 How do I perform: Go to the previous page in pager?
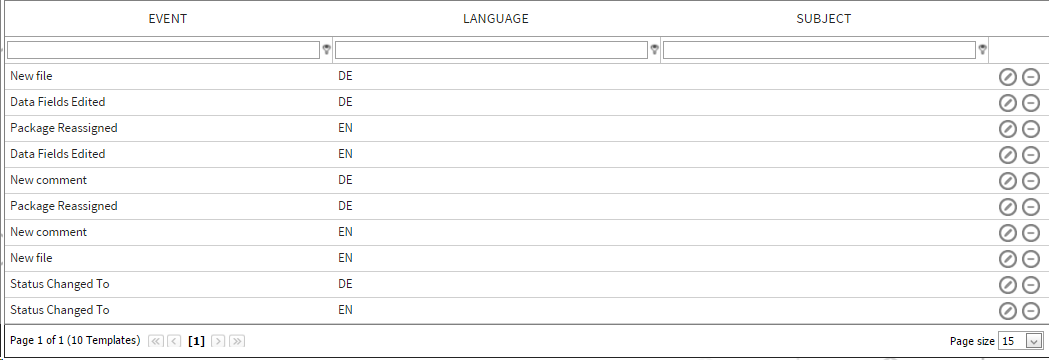pos(174,341)
